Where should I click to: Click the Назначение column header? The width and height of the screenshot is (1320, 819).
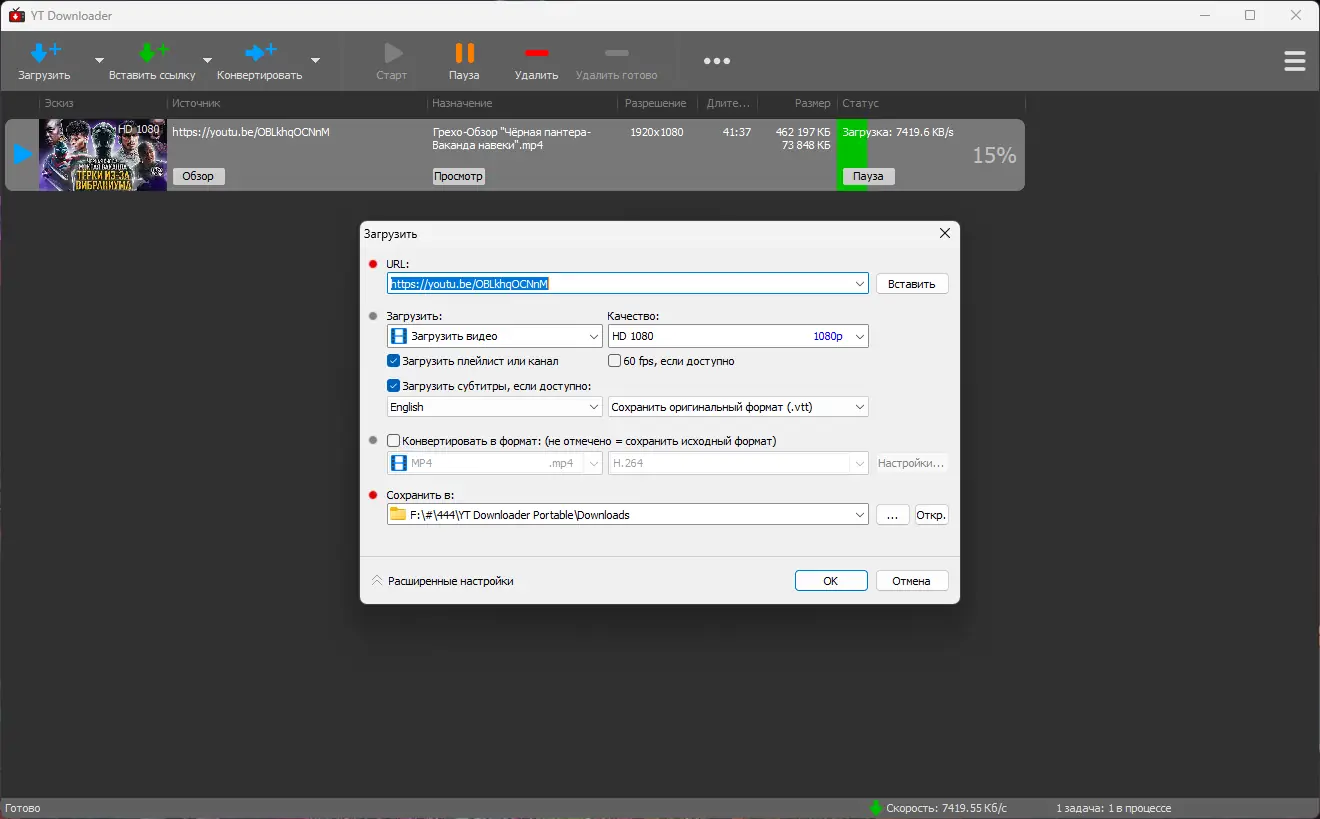pos(462,103)
